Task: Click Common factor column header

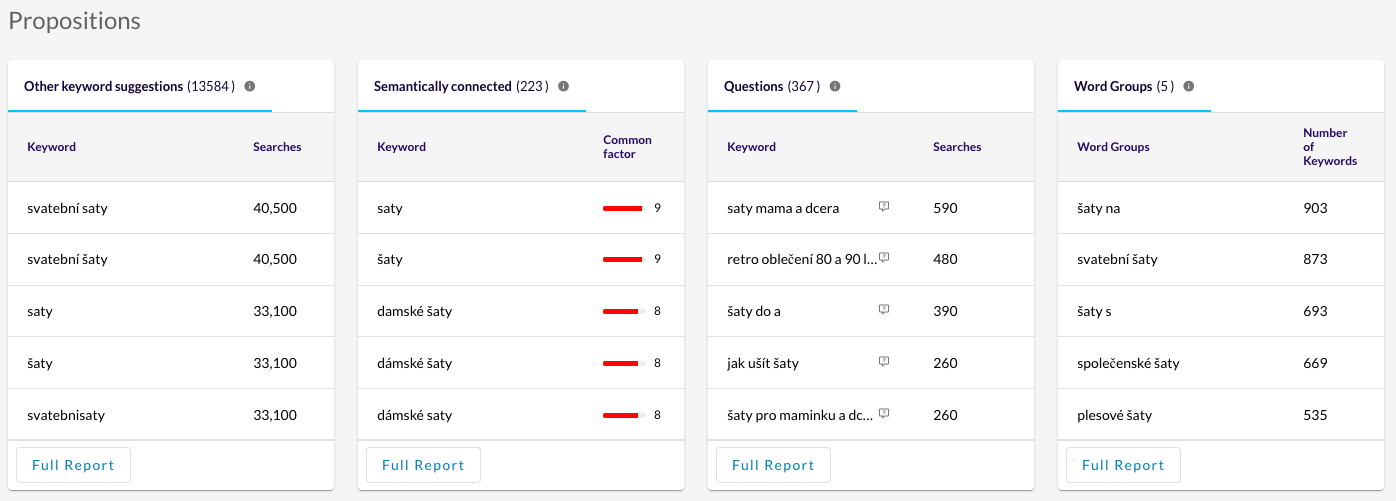Action: [627, 147]
